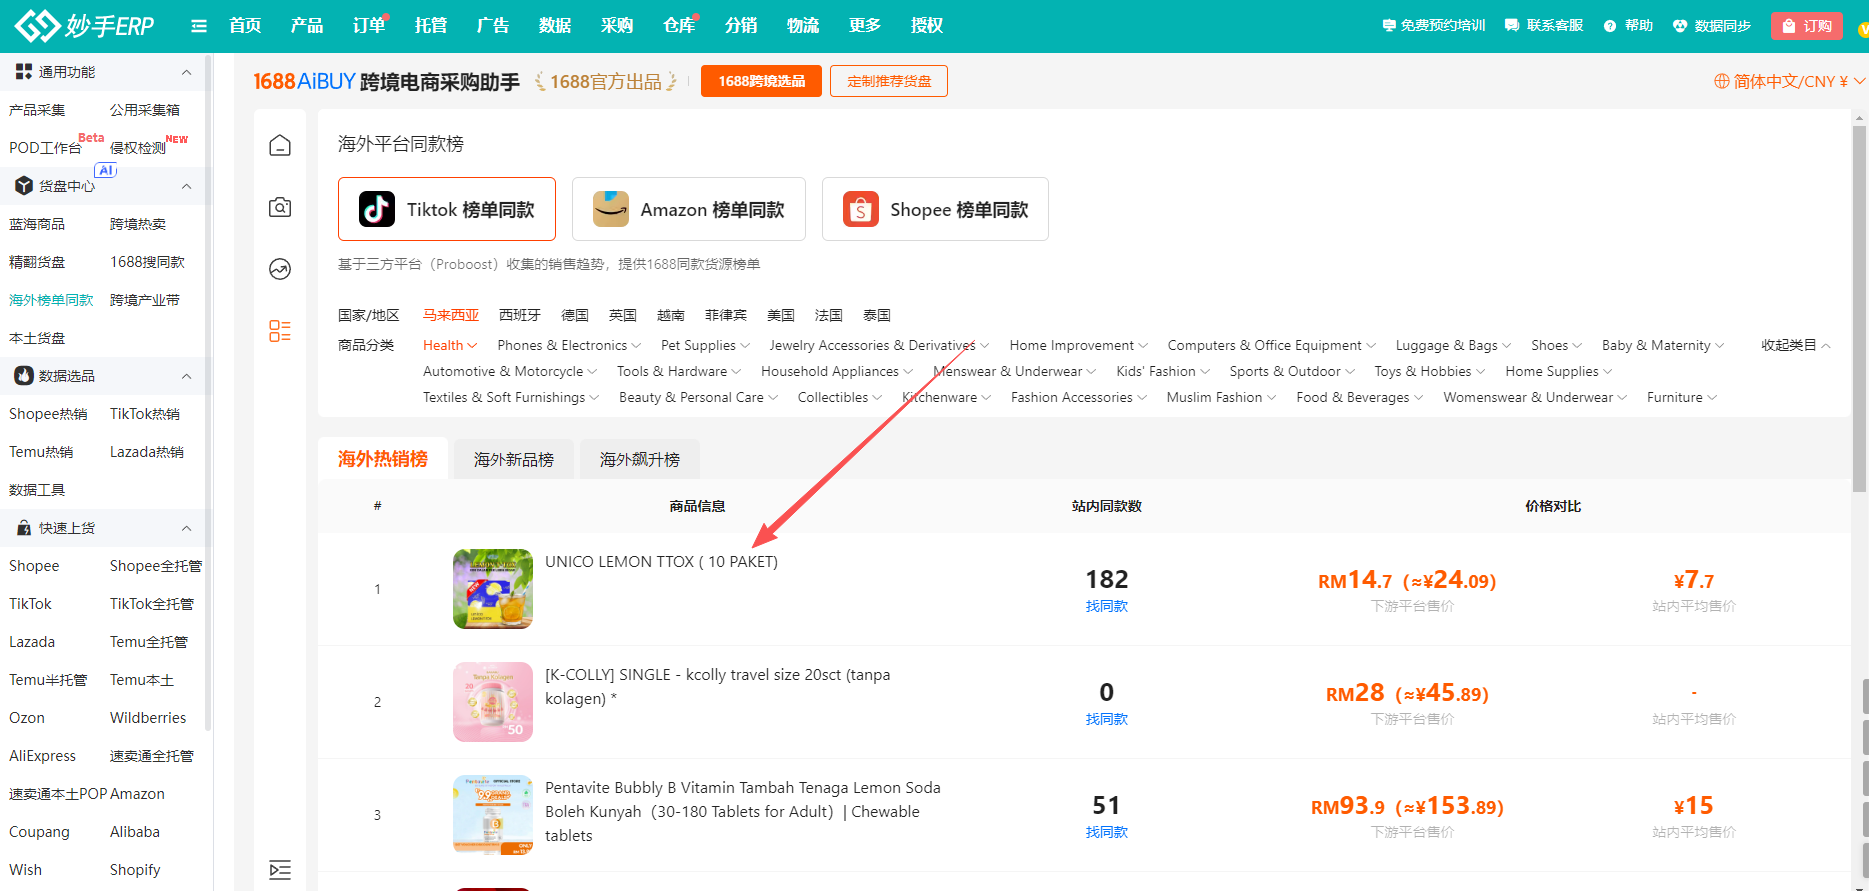Click 找同款 for K-COLLY product

(1107, 719)
